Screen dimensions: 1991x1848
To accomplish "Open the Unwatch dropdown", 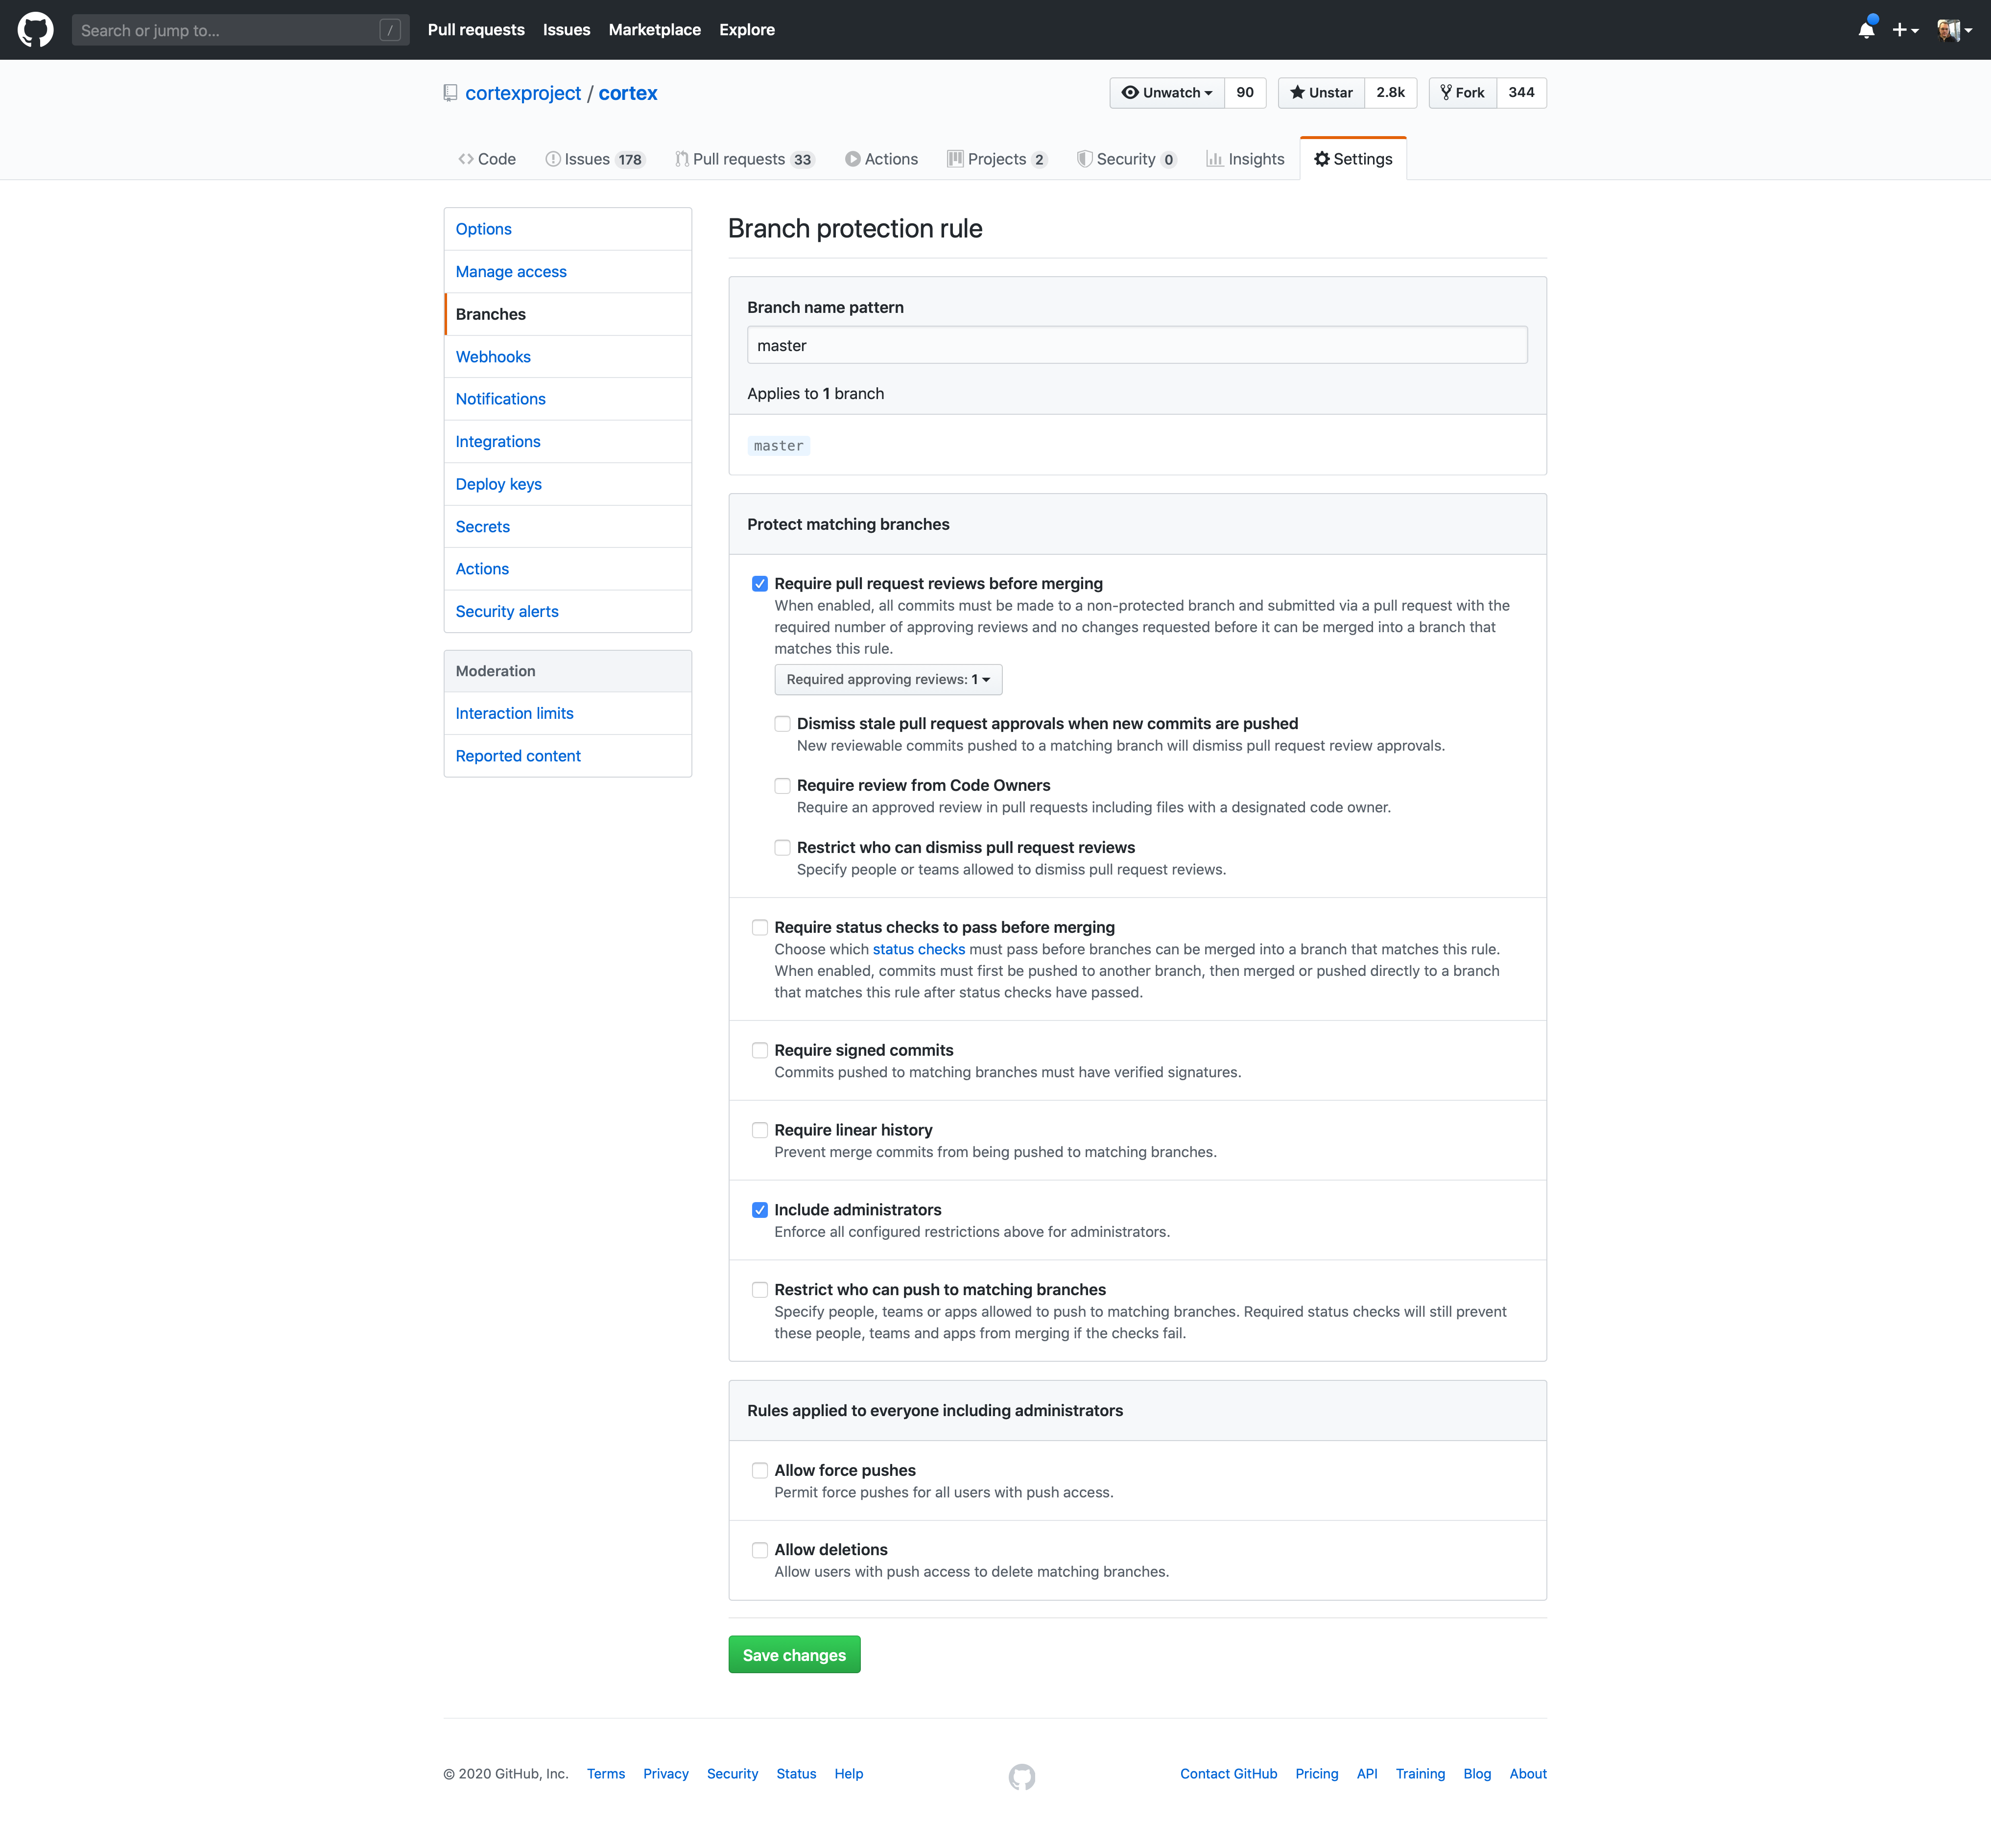I will pyautogui.click(x=1166, y=92).
